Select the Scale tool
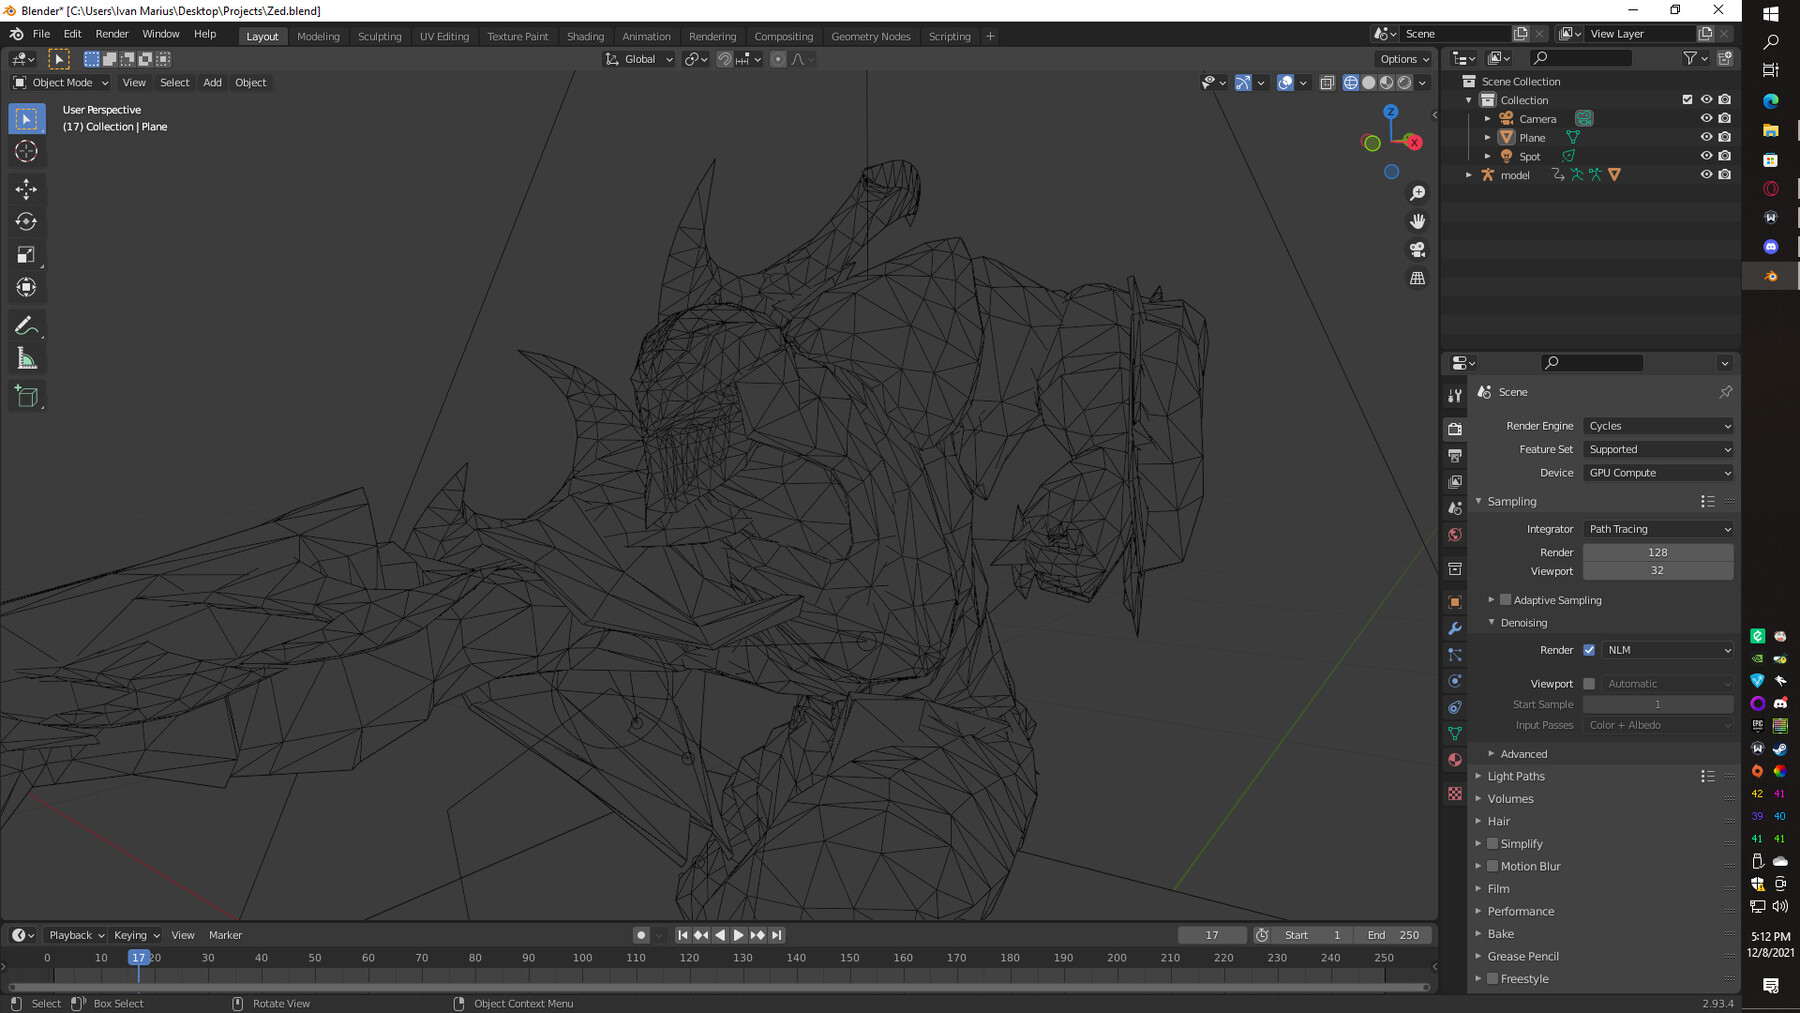Viewport: 1800px width, 1013px height. pos(26,255)
